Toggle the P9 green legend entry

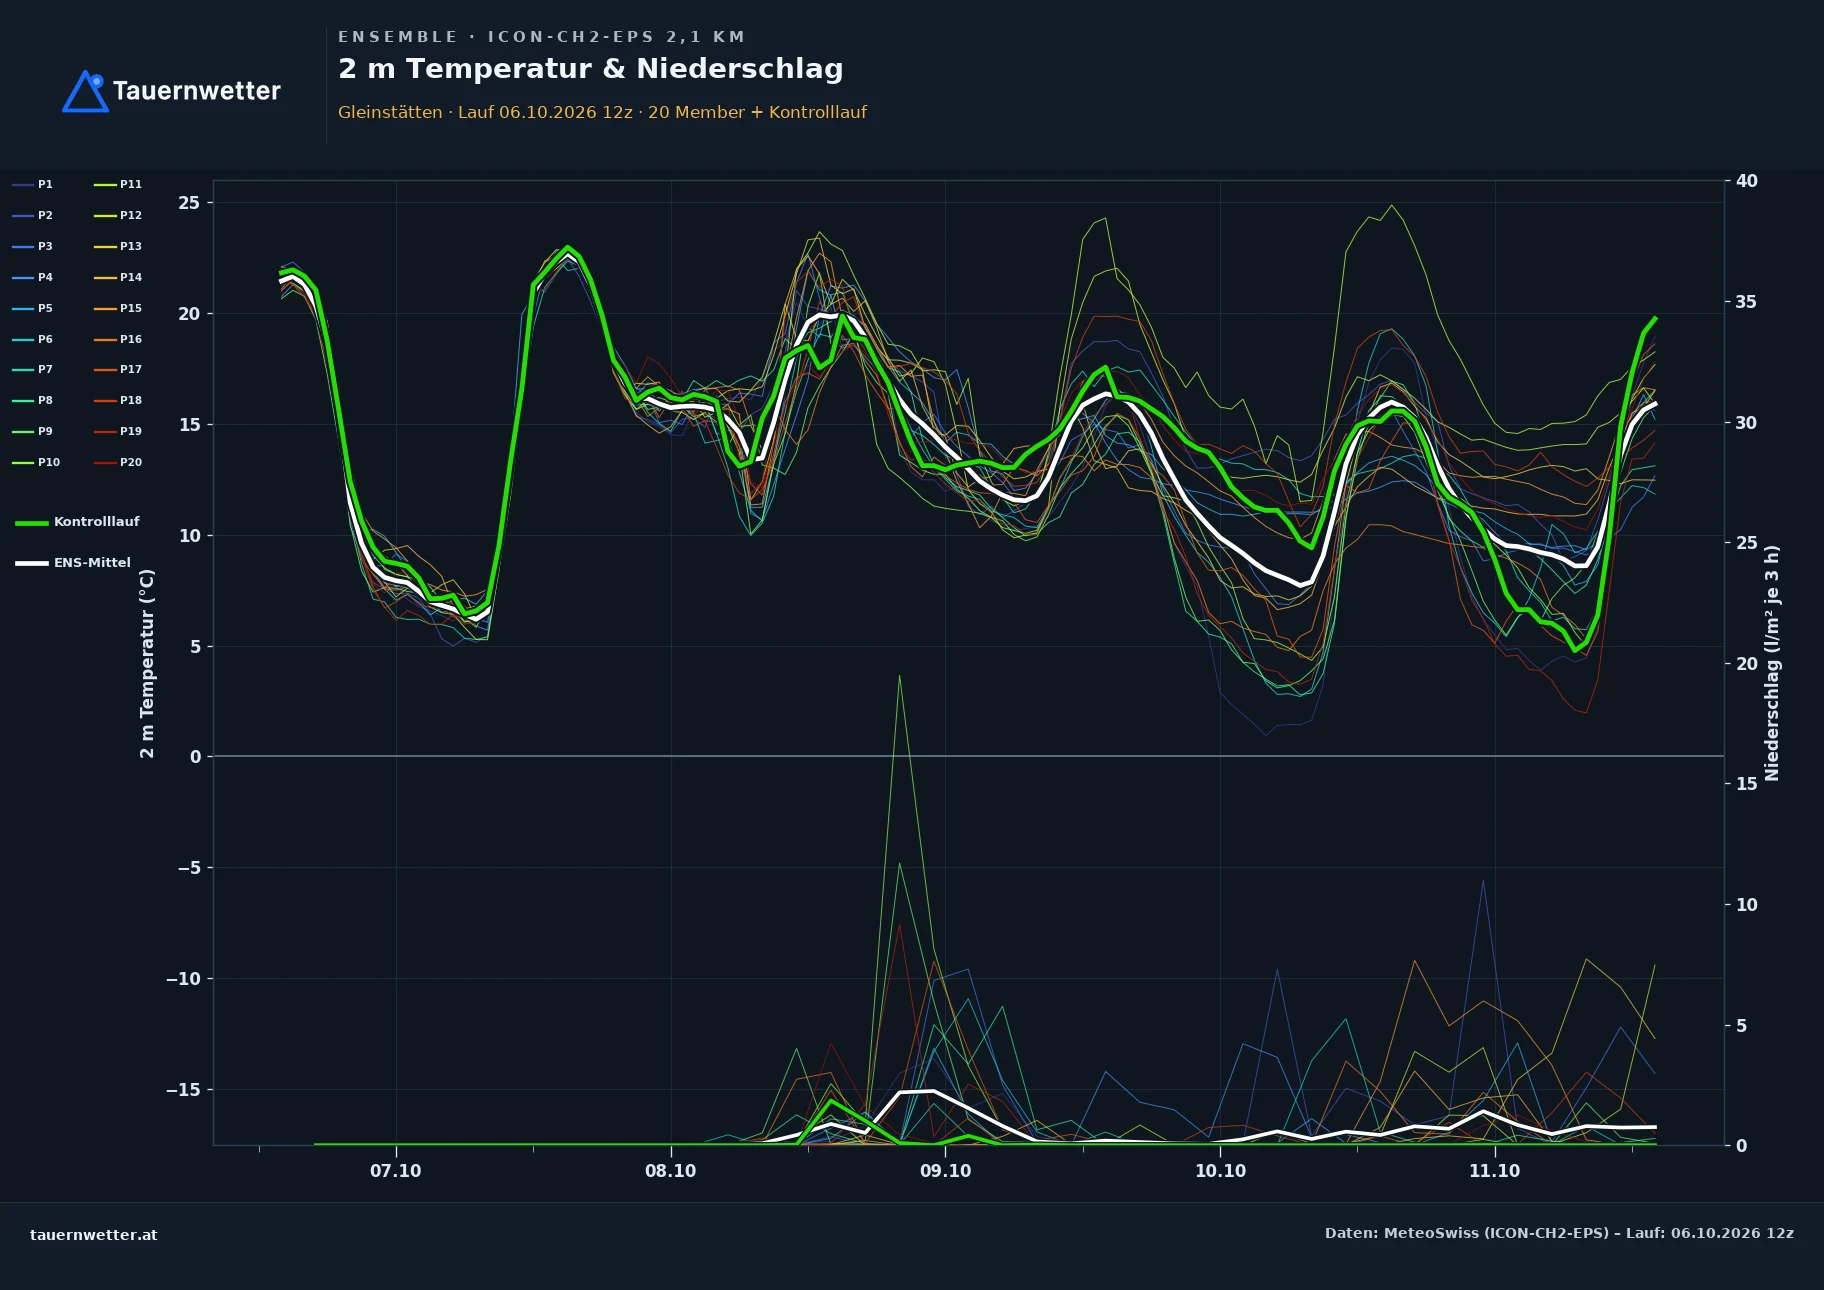tap(32, 431)
